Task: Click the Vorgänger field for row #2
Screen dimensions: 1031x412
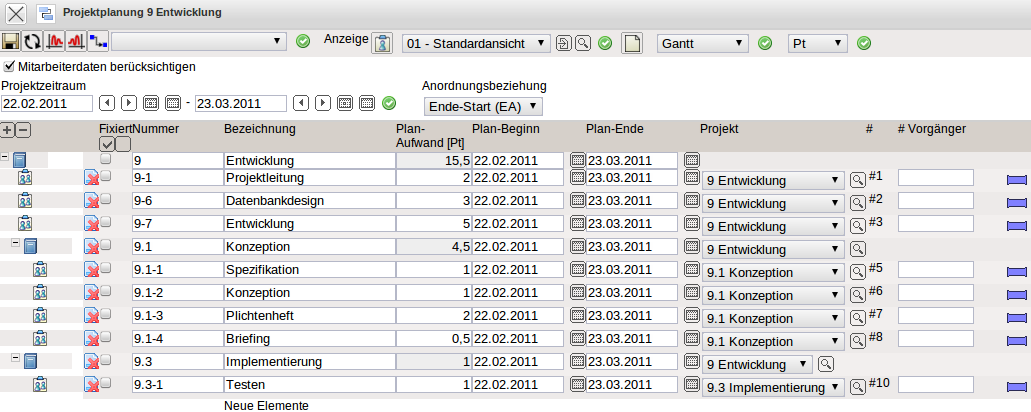Action: click(936, 200)
